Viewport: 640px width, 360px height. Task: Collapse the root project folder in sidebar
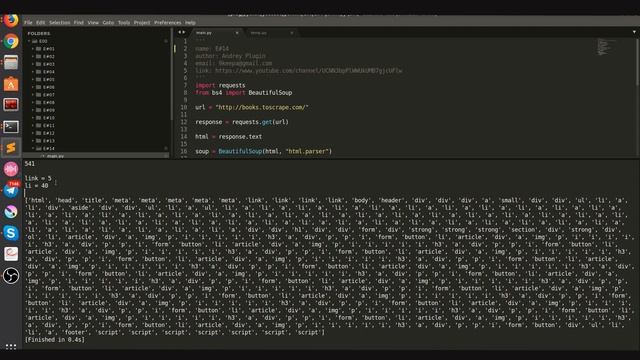pos(29,41)
